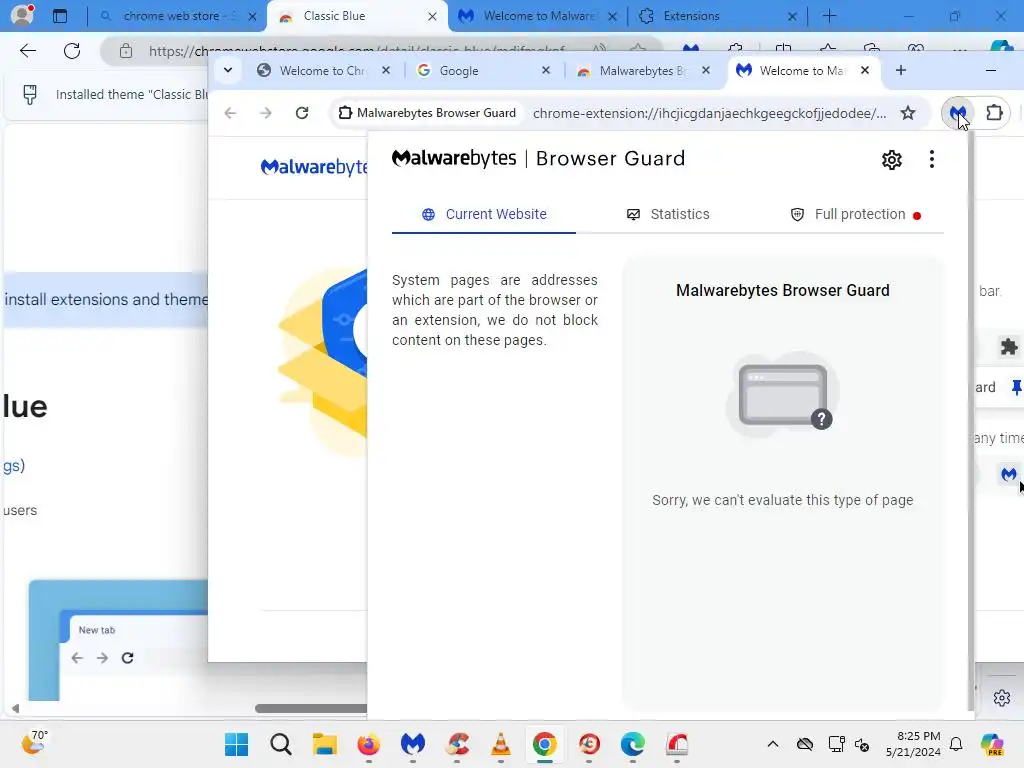Click the Classic Blue theme preview thumbnail
Screen dimensions: 1024x768
(x=118, y=640)
